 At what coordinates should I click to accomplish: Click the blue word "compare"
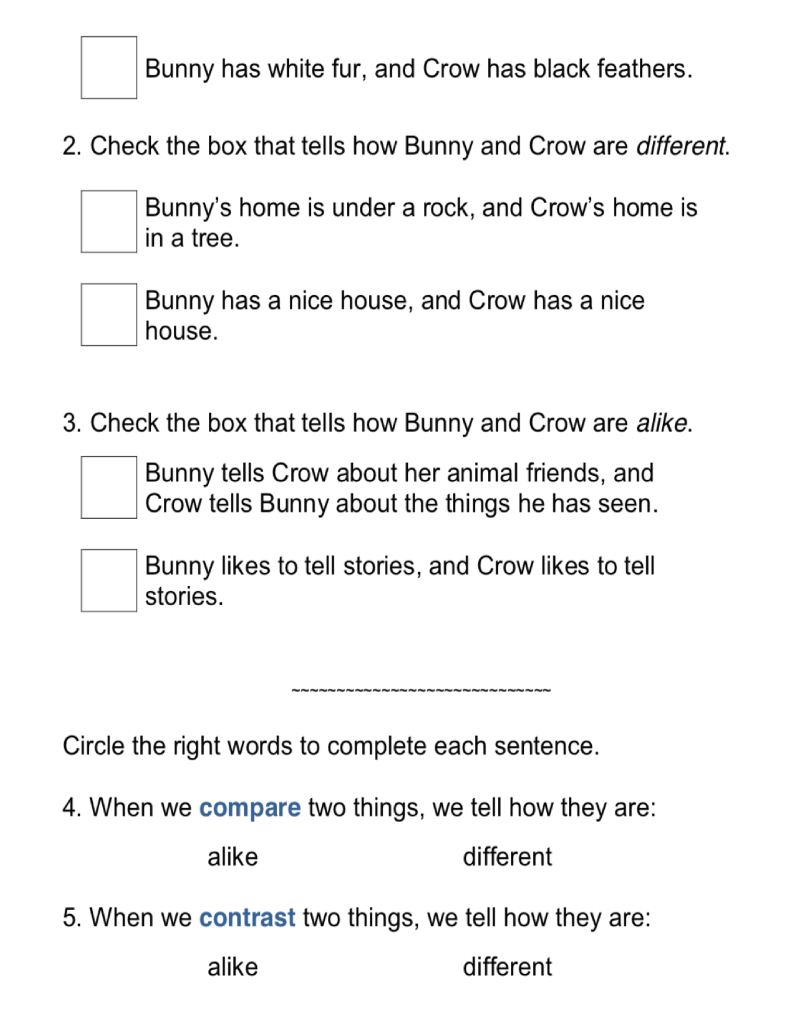pos(250,808)
